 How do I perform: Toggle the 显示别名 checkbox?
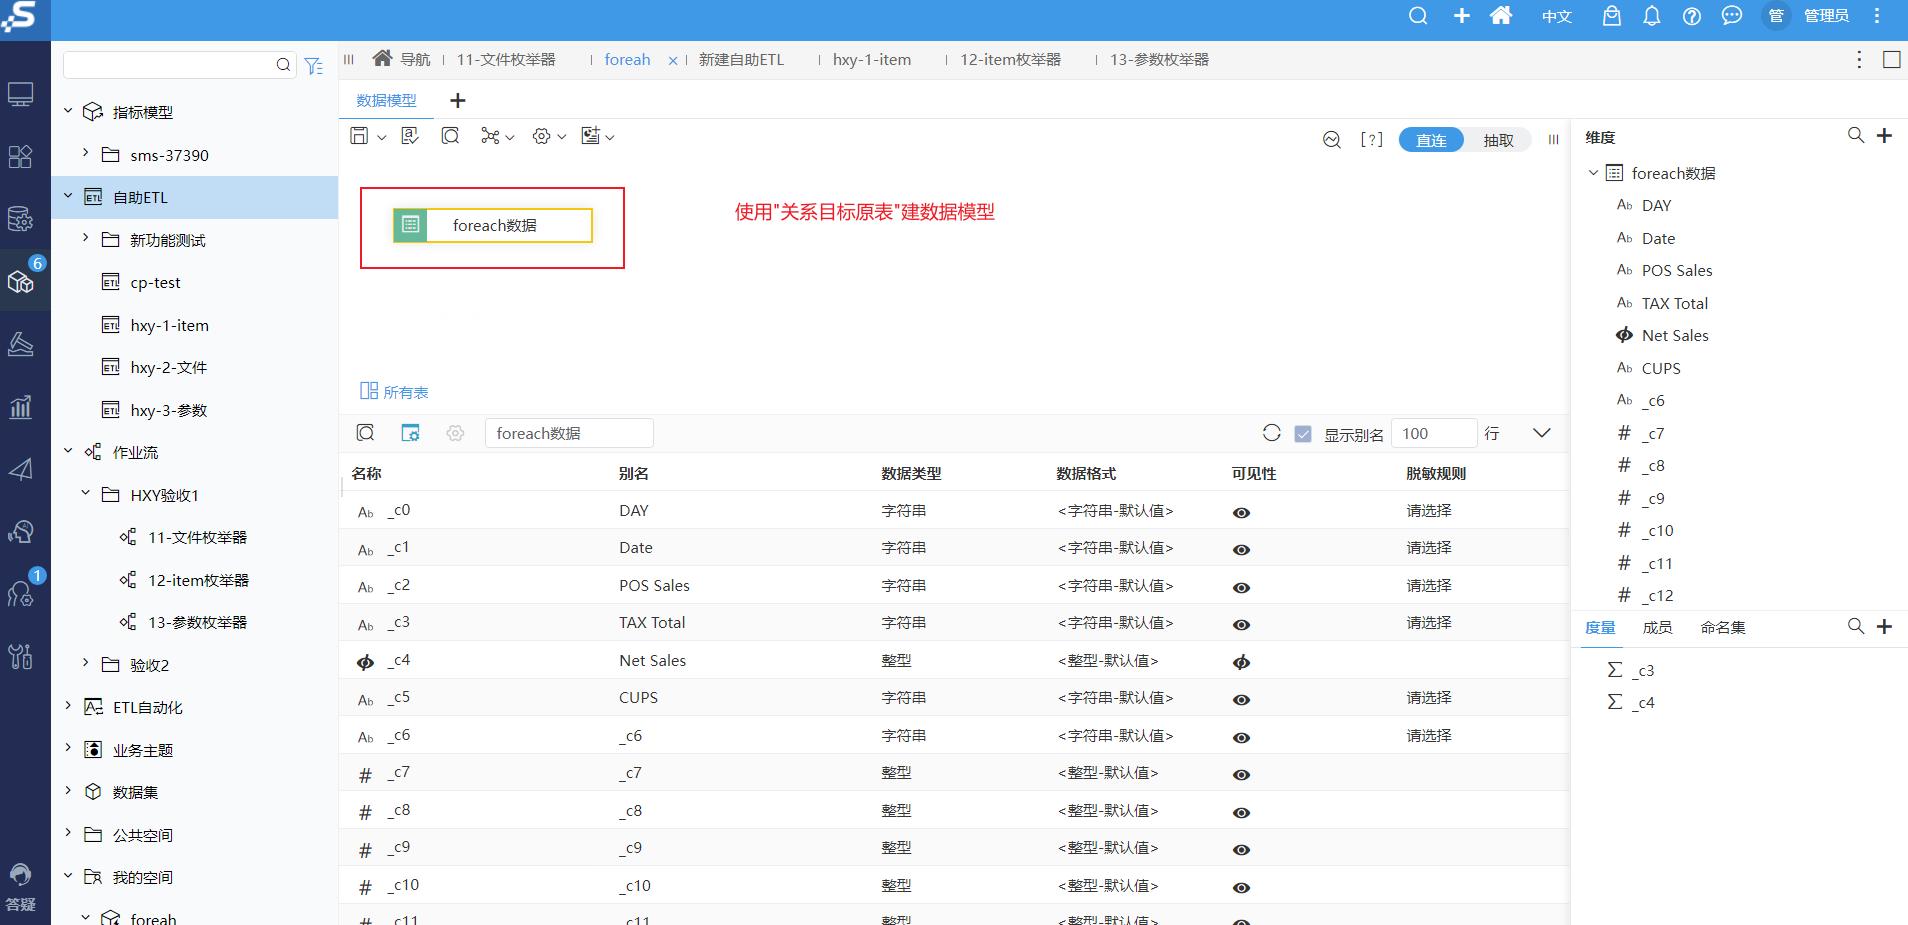(x=1303, y=434)
